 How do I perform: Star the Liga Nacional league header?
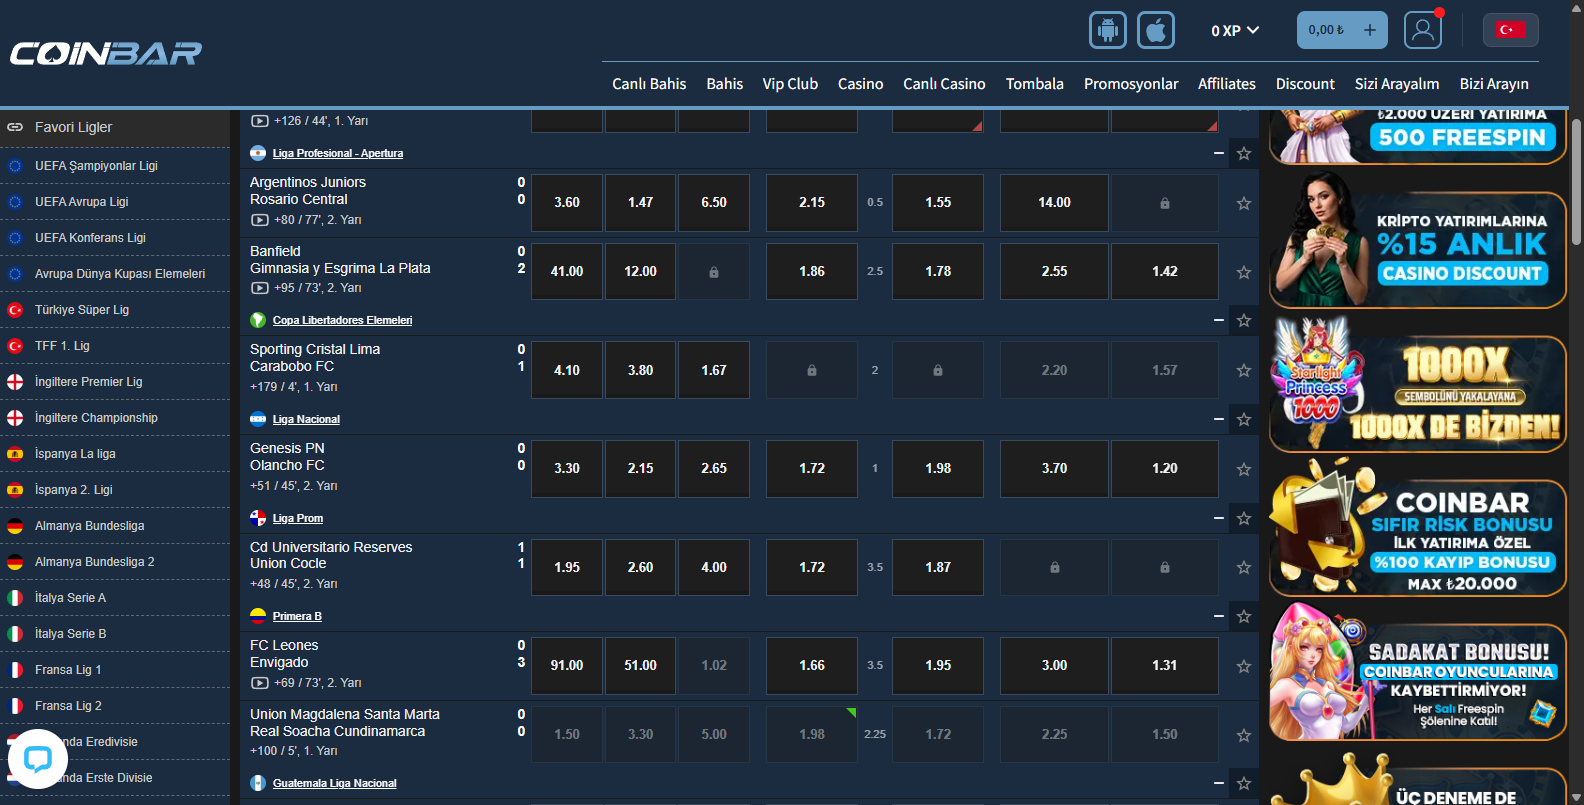(x=1244, y=420)
